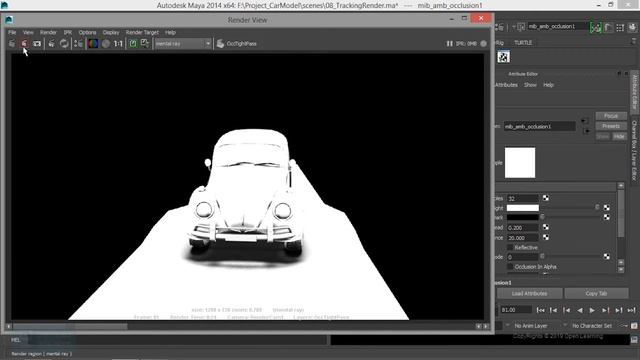Click the OccTightPass render layer icon
The height and width of the screenshot is (360, 640).
pos(220,43)
